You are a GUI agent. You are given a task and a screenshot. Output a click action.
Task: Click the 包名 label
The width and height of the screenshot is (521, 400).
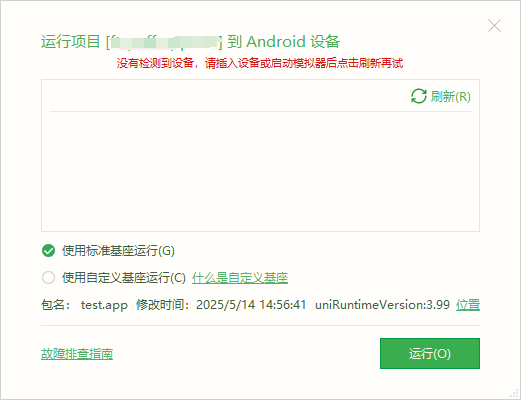pyautogui.click(x=55, y=305)
